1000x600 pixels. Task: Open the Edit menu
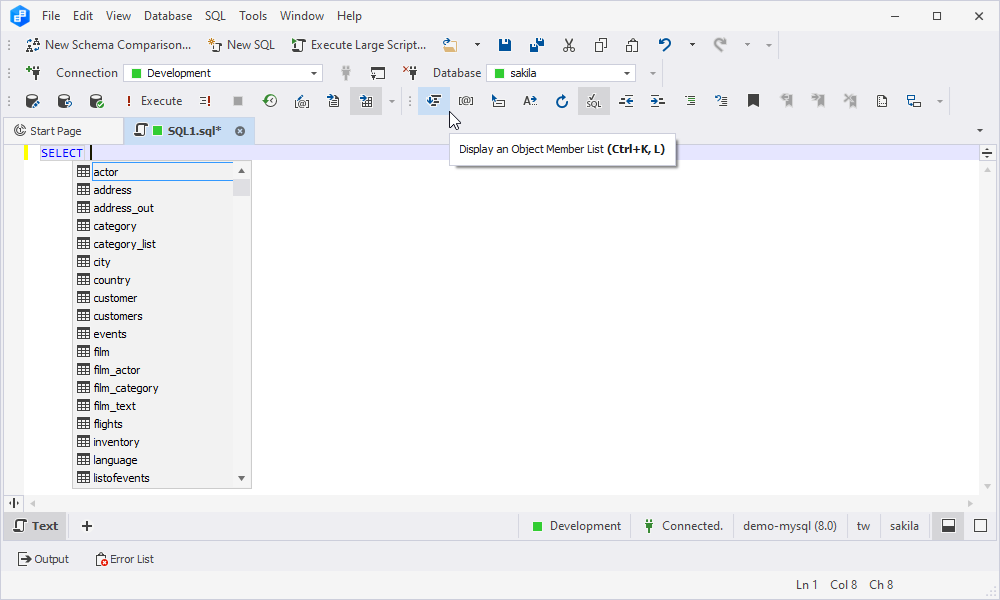coord(83,16)
